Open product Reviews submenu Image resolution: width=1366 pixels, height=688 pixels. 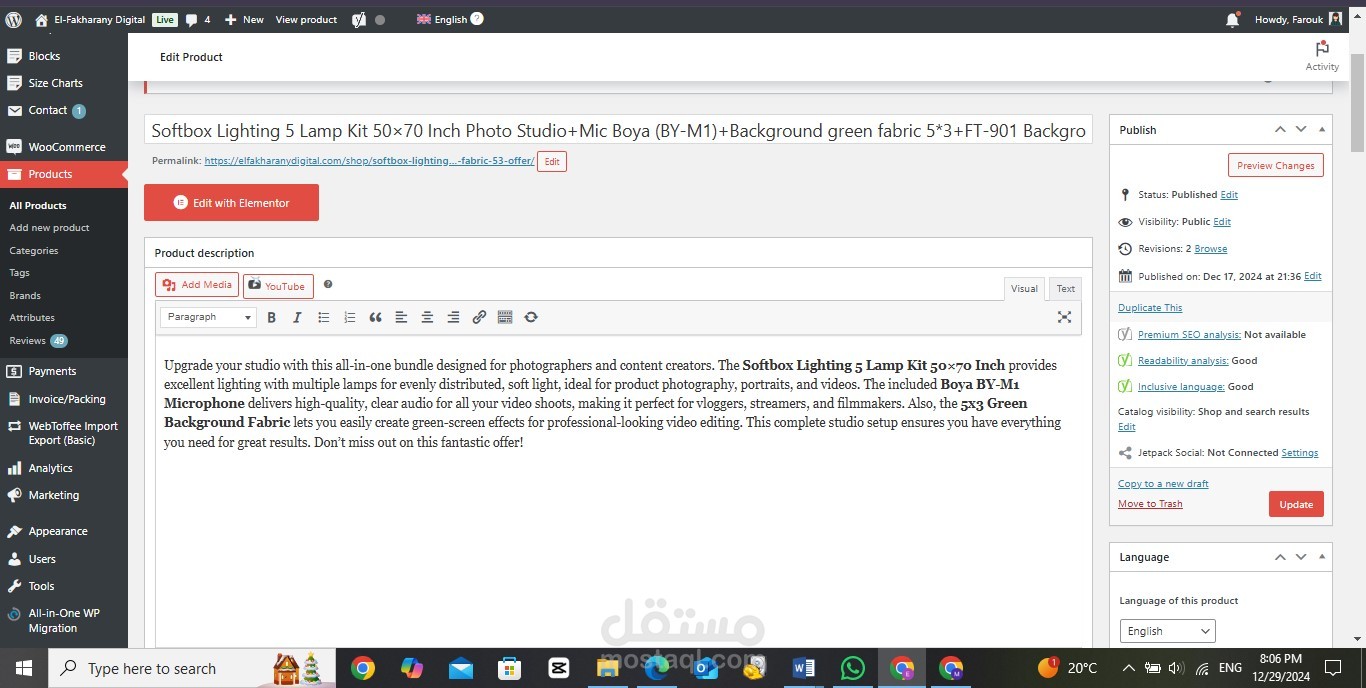click(x=38, y=341)
